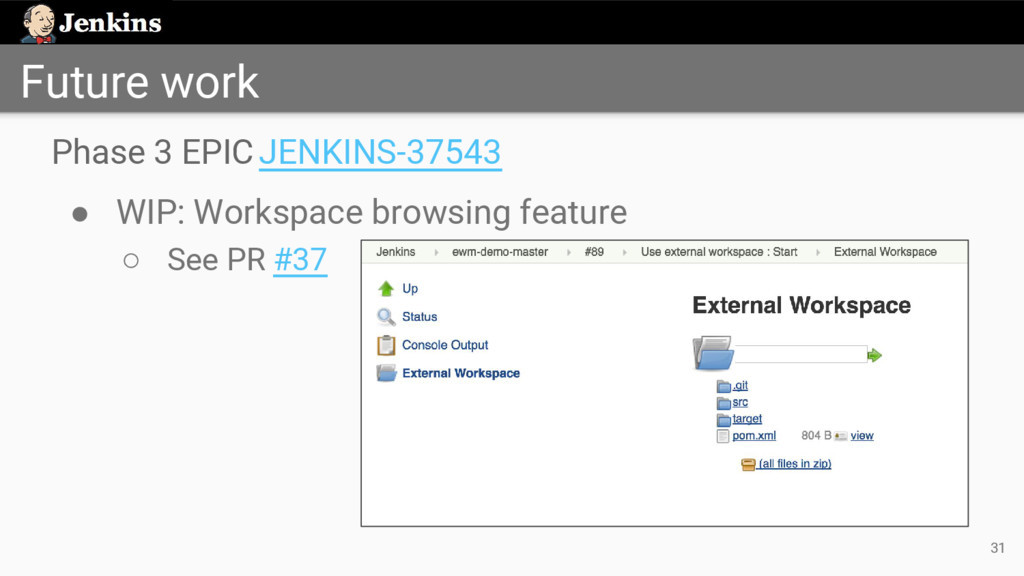1024x576 pixels.
Task: Click the green Up arrow icon
Action: pos(386,289)
